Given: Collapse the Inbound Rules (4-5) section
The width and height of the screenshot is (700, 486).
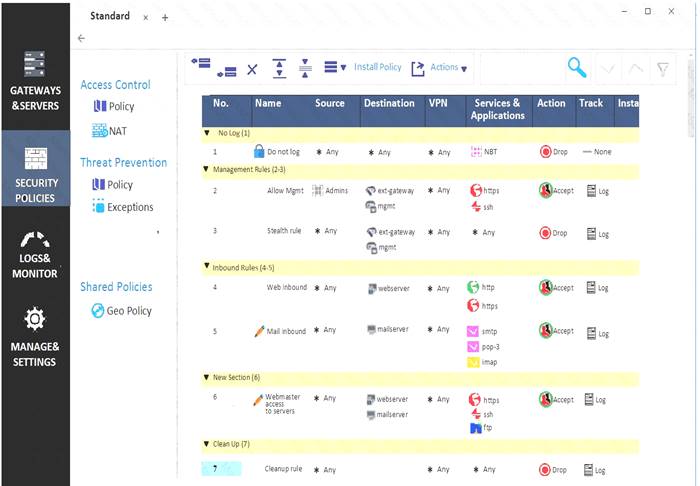Looking at the screenshot, I should click(206, 266).
